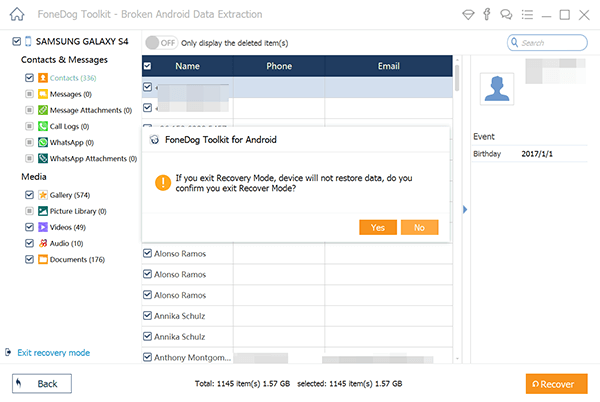This screenshot has width=600, height=402.
Task: Click the orange Recover button
Action: (556, 384)
